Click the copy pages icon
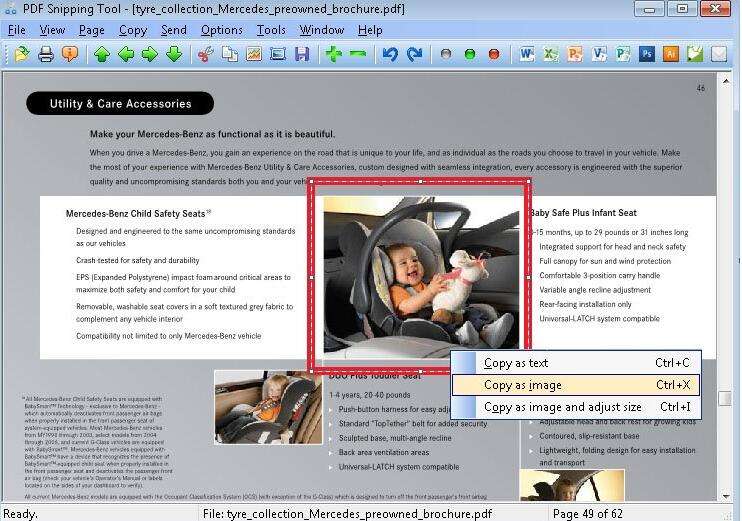 point(230,54)
